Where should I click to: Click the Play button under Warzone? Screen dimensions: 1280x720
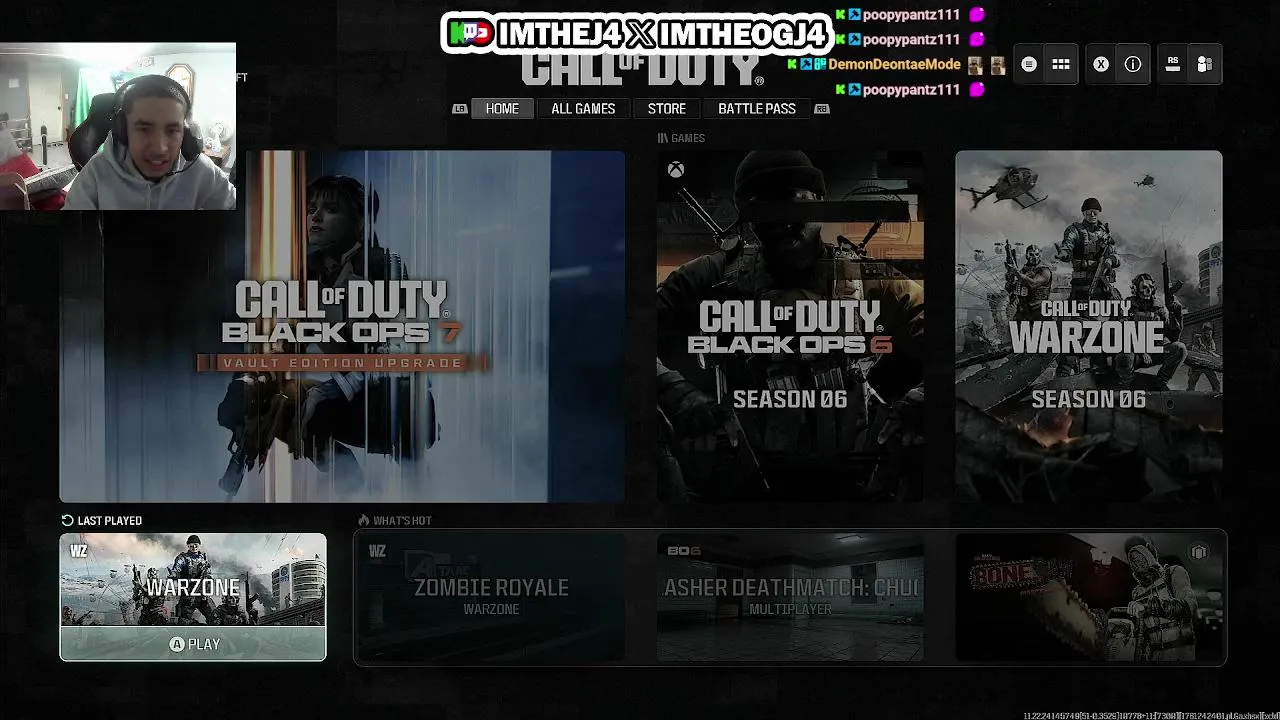(193, 644)
